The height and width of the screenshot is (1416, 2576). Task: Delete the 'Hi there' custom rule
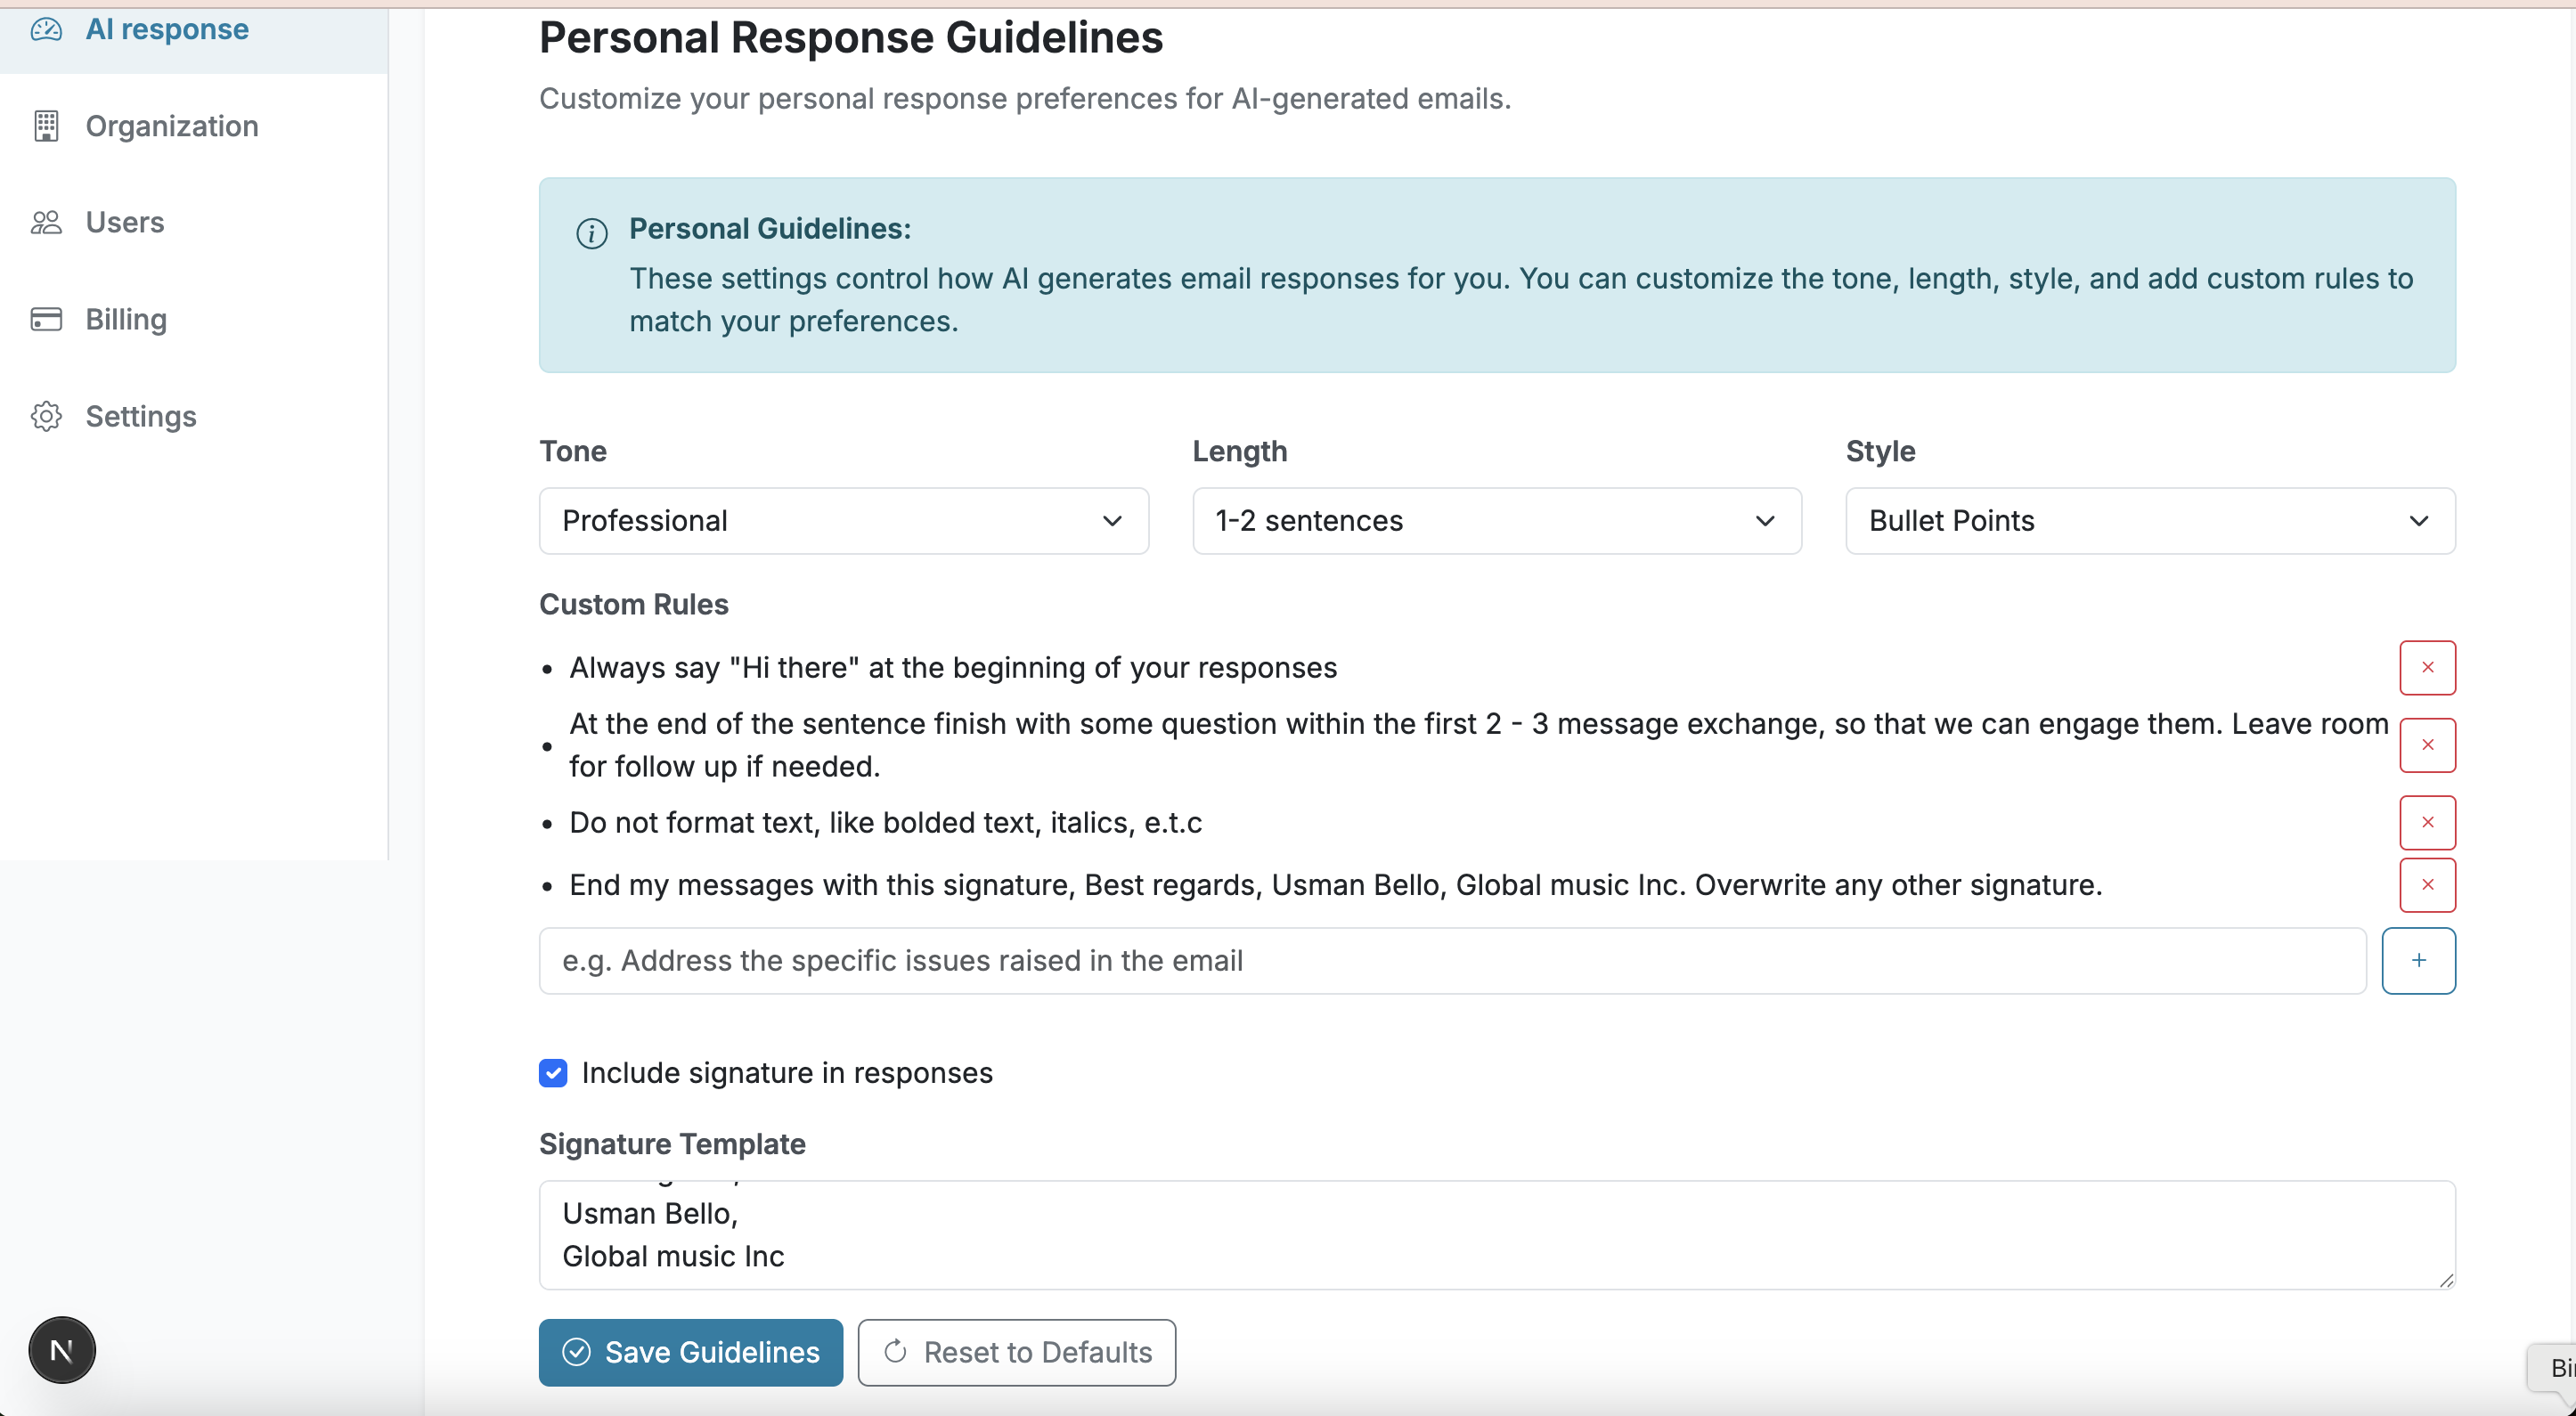coord(2427,667)
